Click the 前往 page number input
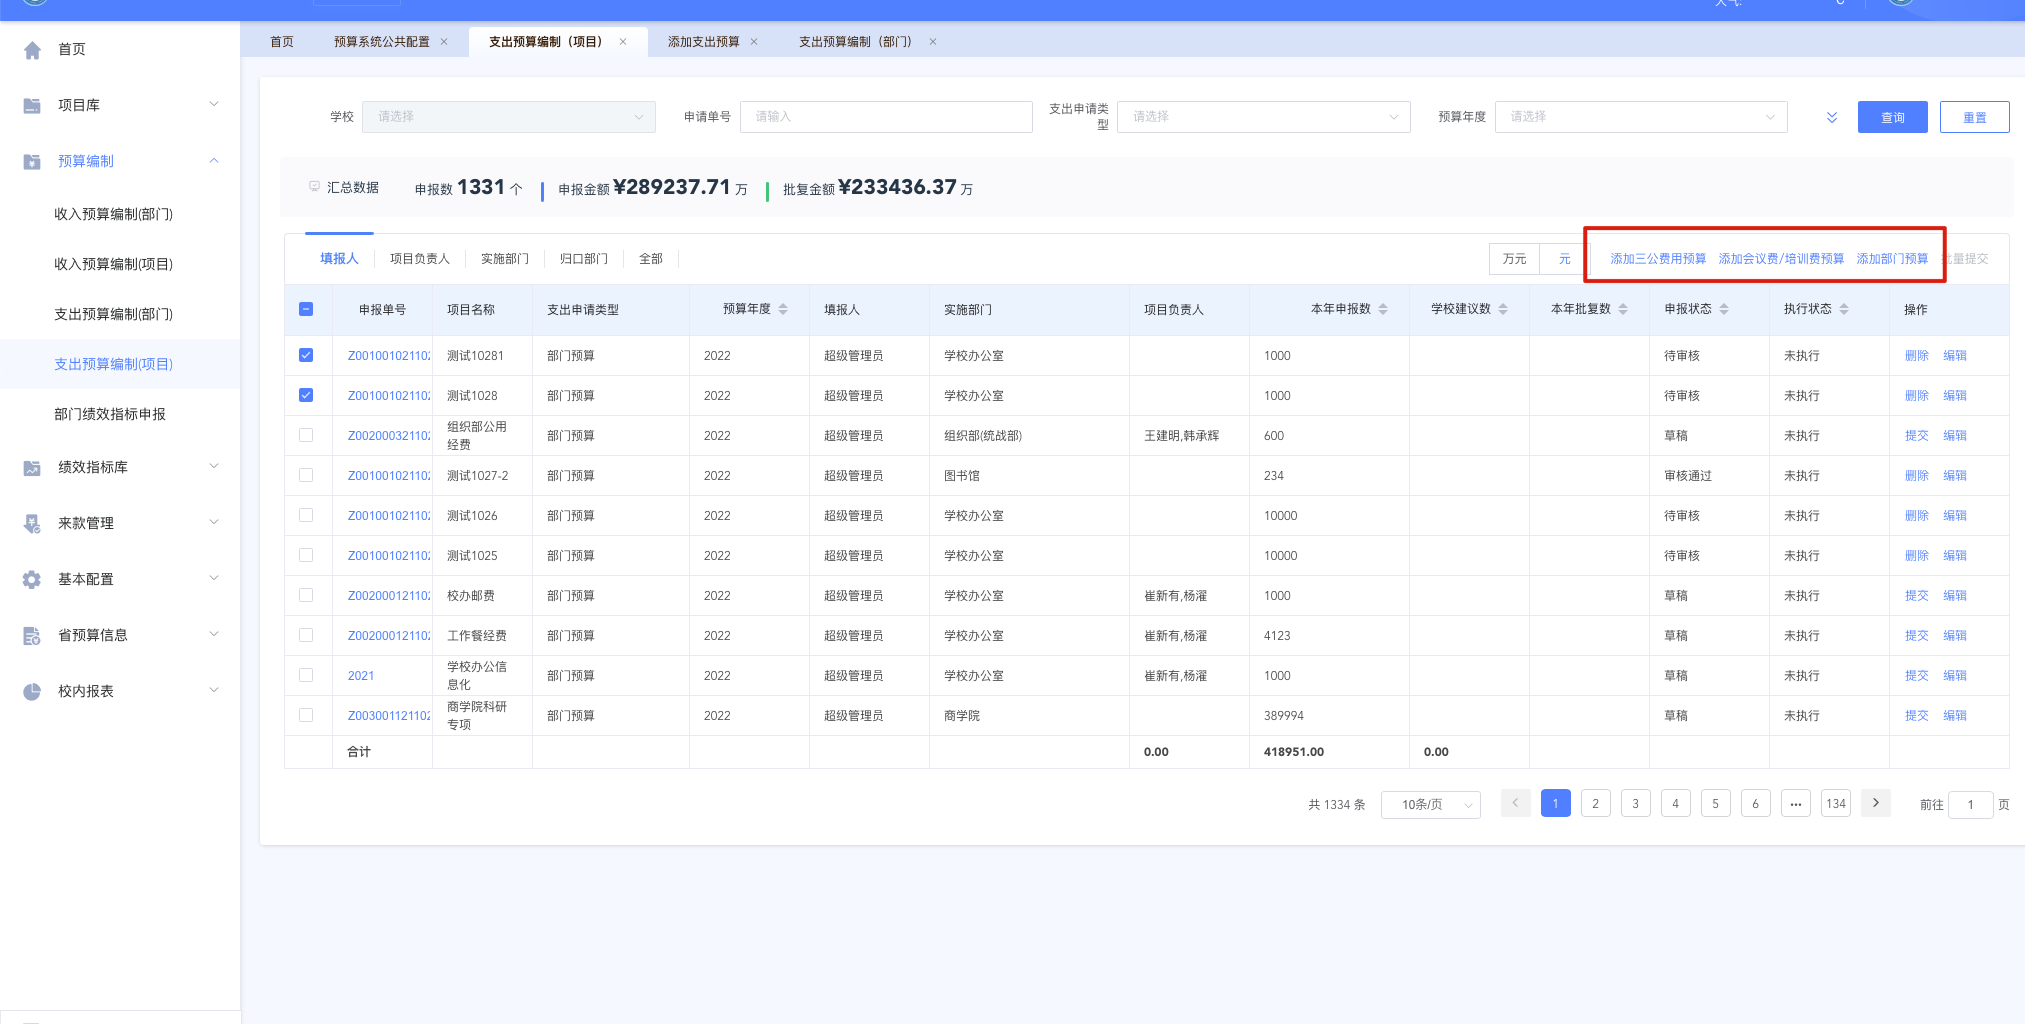This screenshot has height=1024, width=2025. [x=1971, y=805]
